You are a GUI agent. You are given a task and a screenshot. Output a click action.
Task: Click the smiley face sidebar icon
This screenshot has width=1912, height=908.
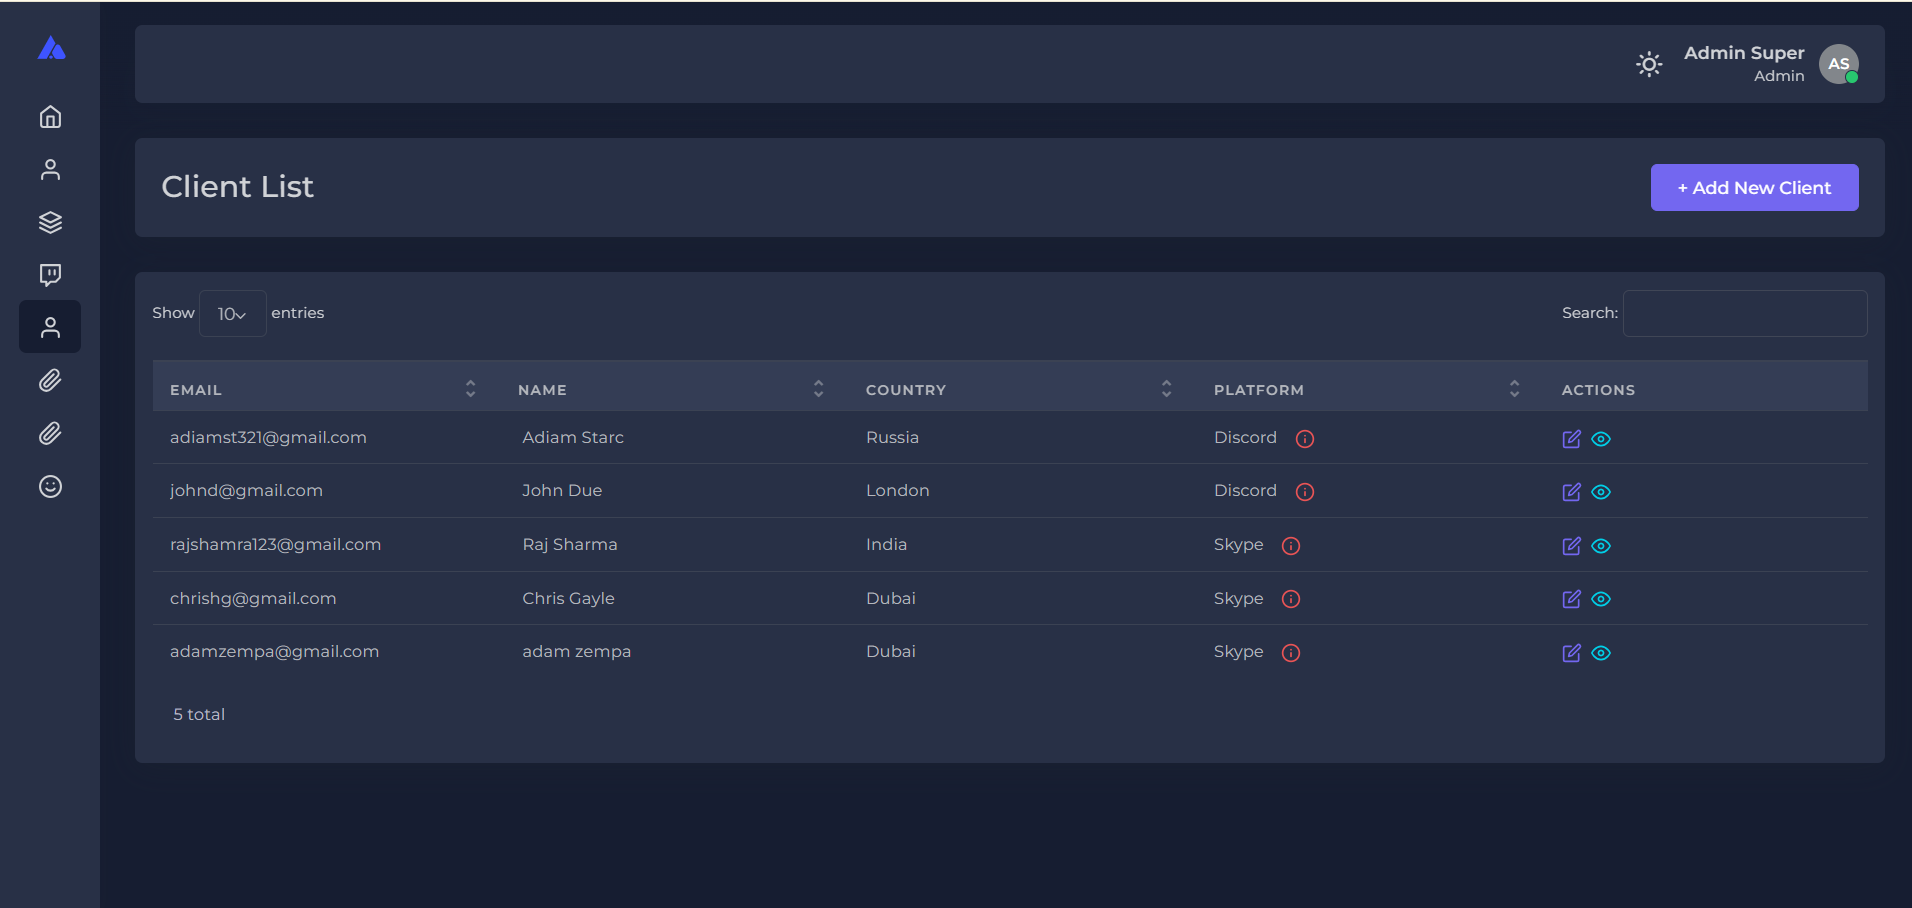point(50,487)
